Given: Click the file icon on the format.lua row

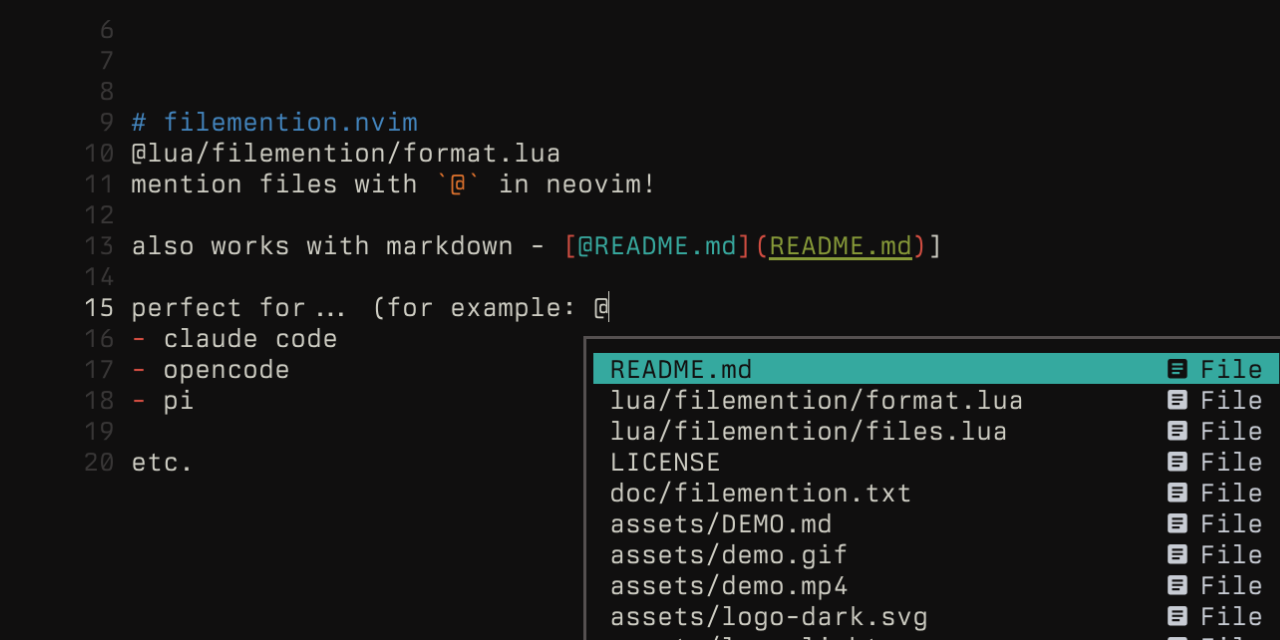Looking at the screenshot, I should pyautogui.click(x=1178, y=400).
